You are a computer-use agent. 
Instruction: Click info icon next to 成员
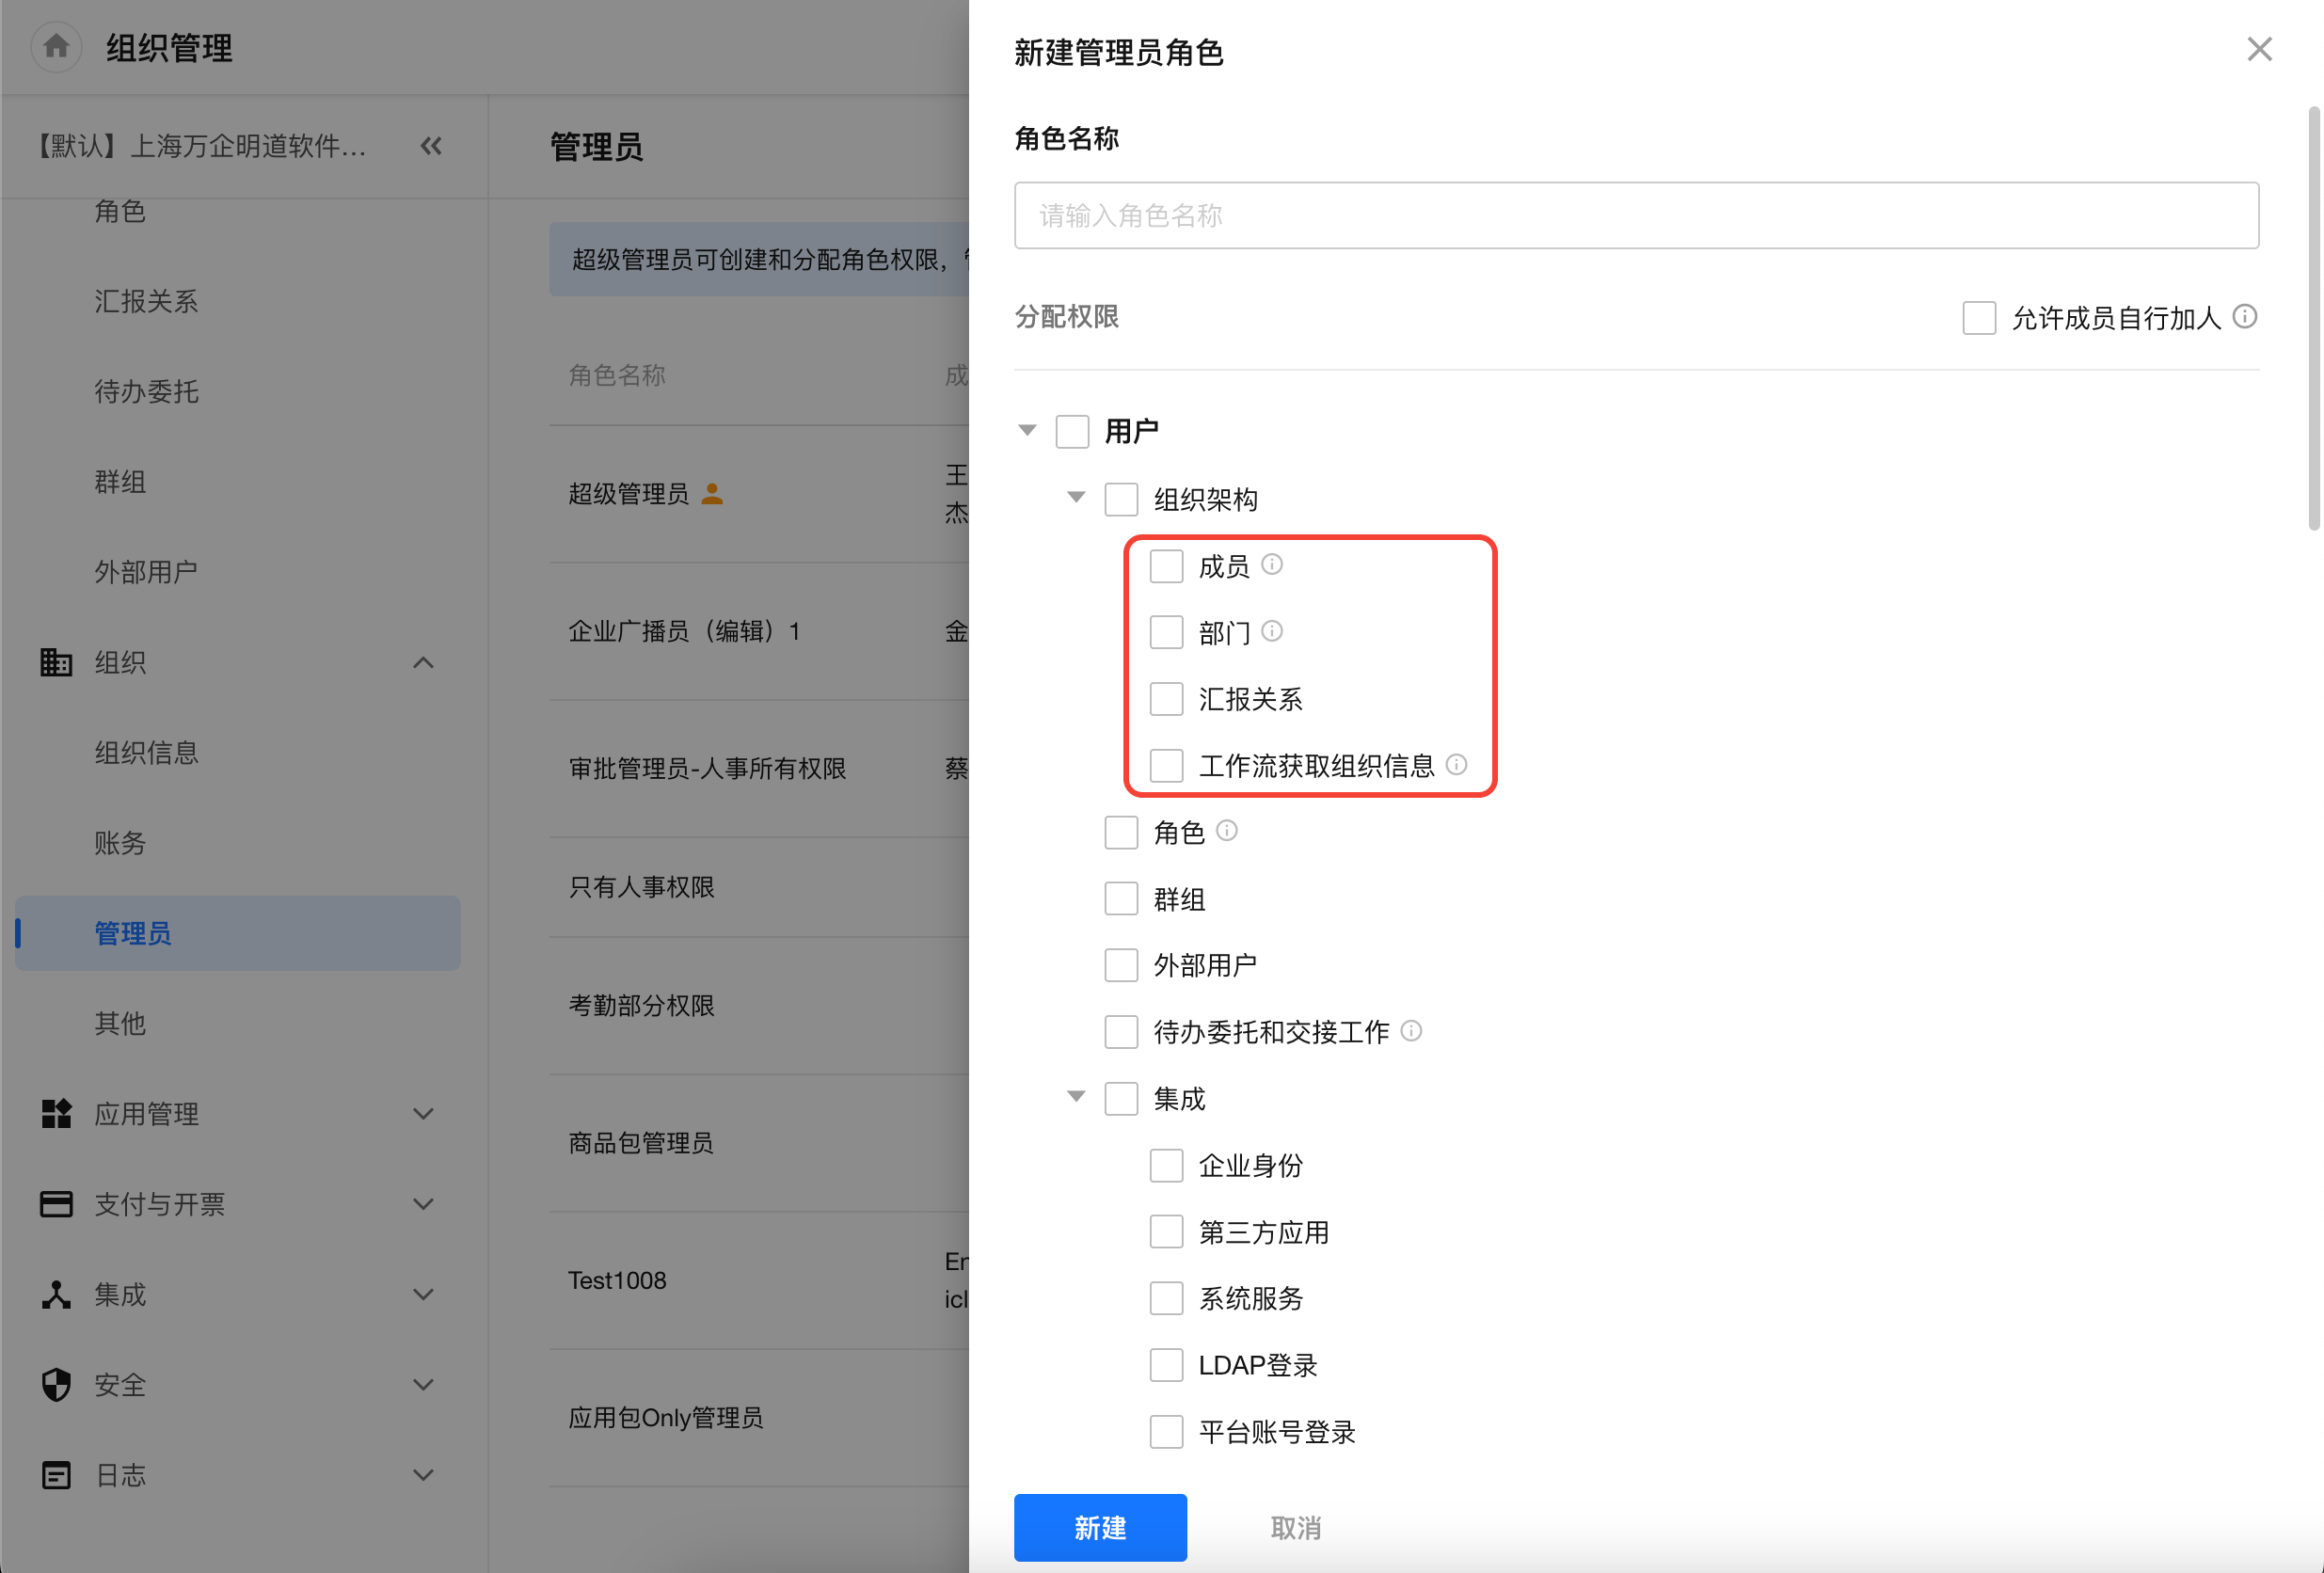tap(1272, 565)
